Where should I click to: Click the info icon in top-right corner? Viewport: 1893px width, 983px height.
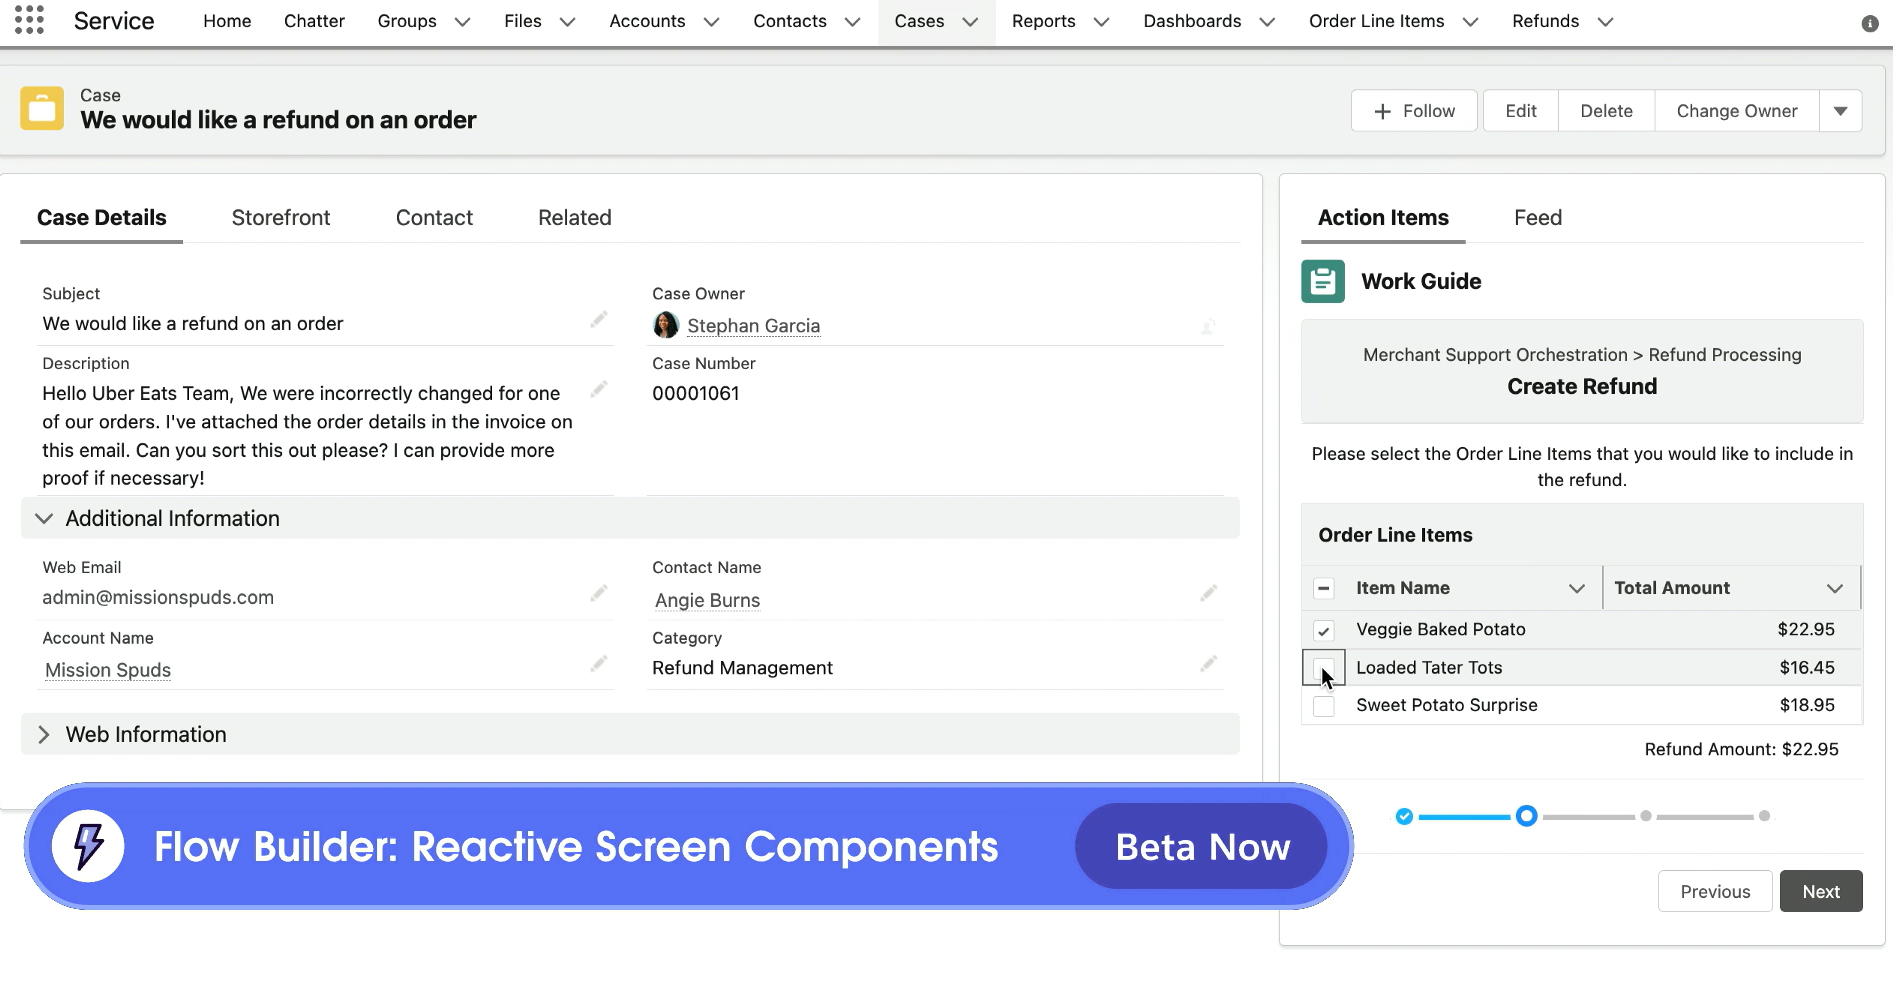coord(1869,23)
